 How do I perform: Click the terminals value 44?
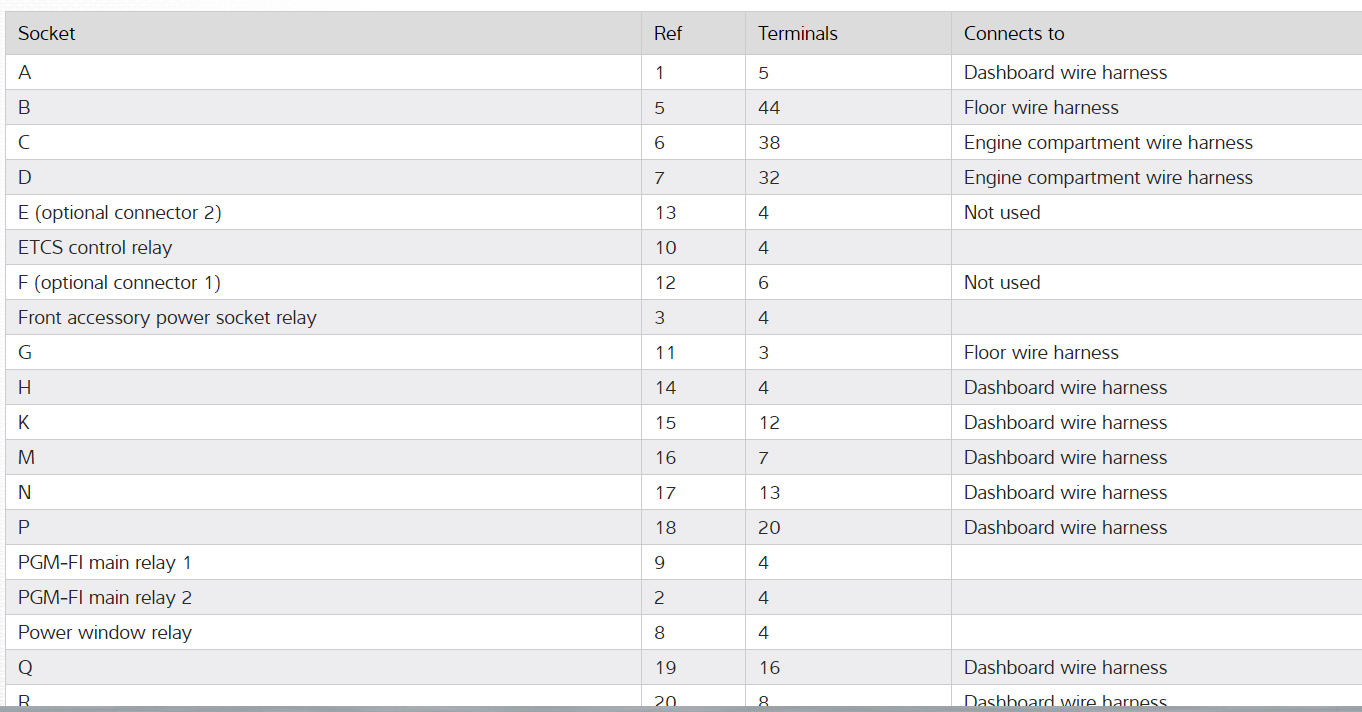(769, 108)
